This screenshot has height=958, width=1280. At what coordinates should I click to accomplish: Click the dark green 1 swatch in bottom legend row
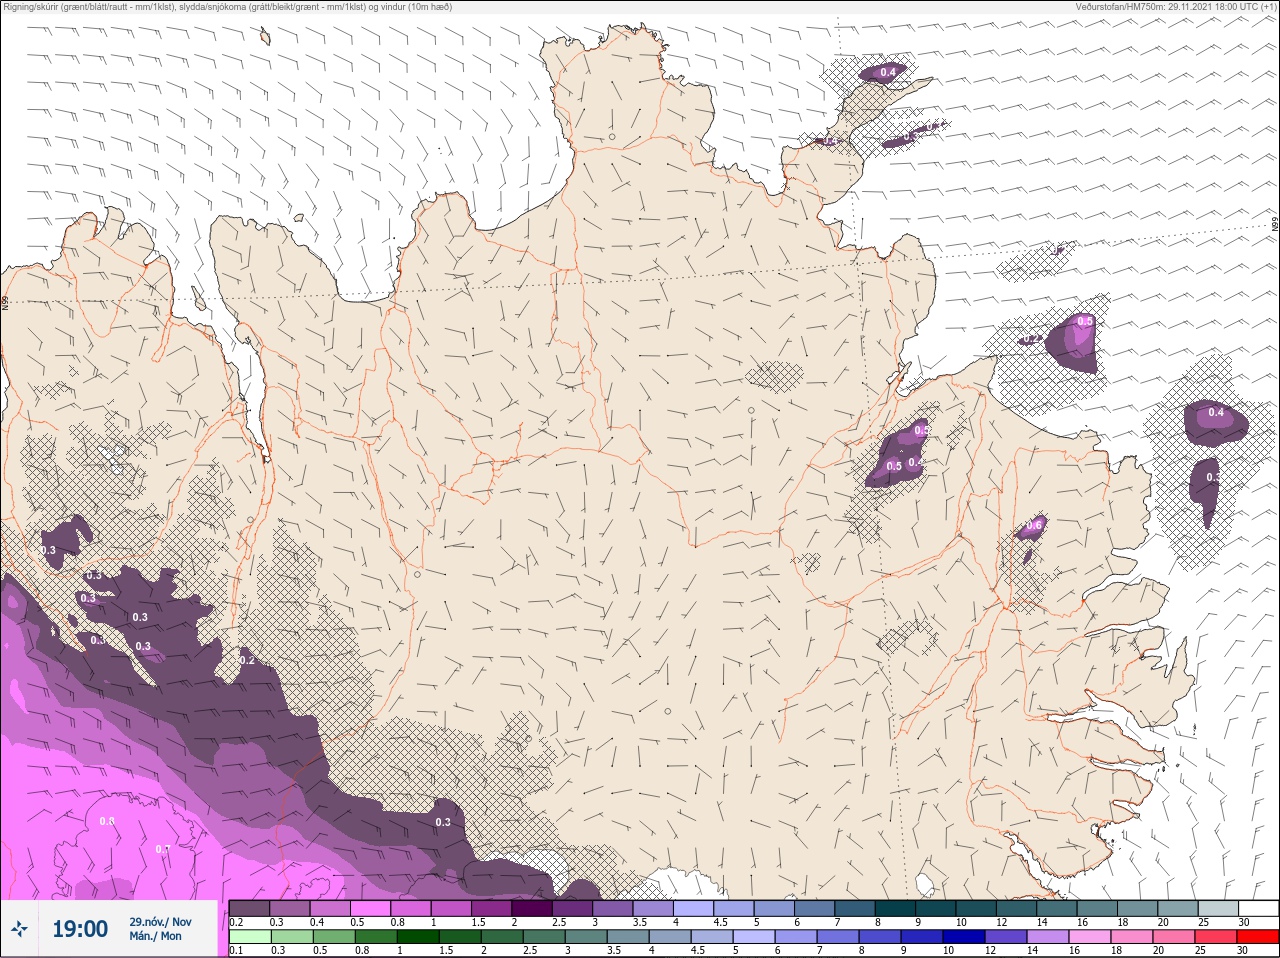point(417,936)
